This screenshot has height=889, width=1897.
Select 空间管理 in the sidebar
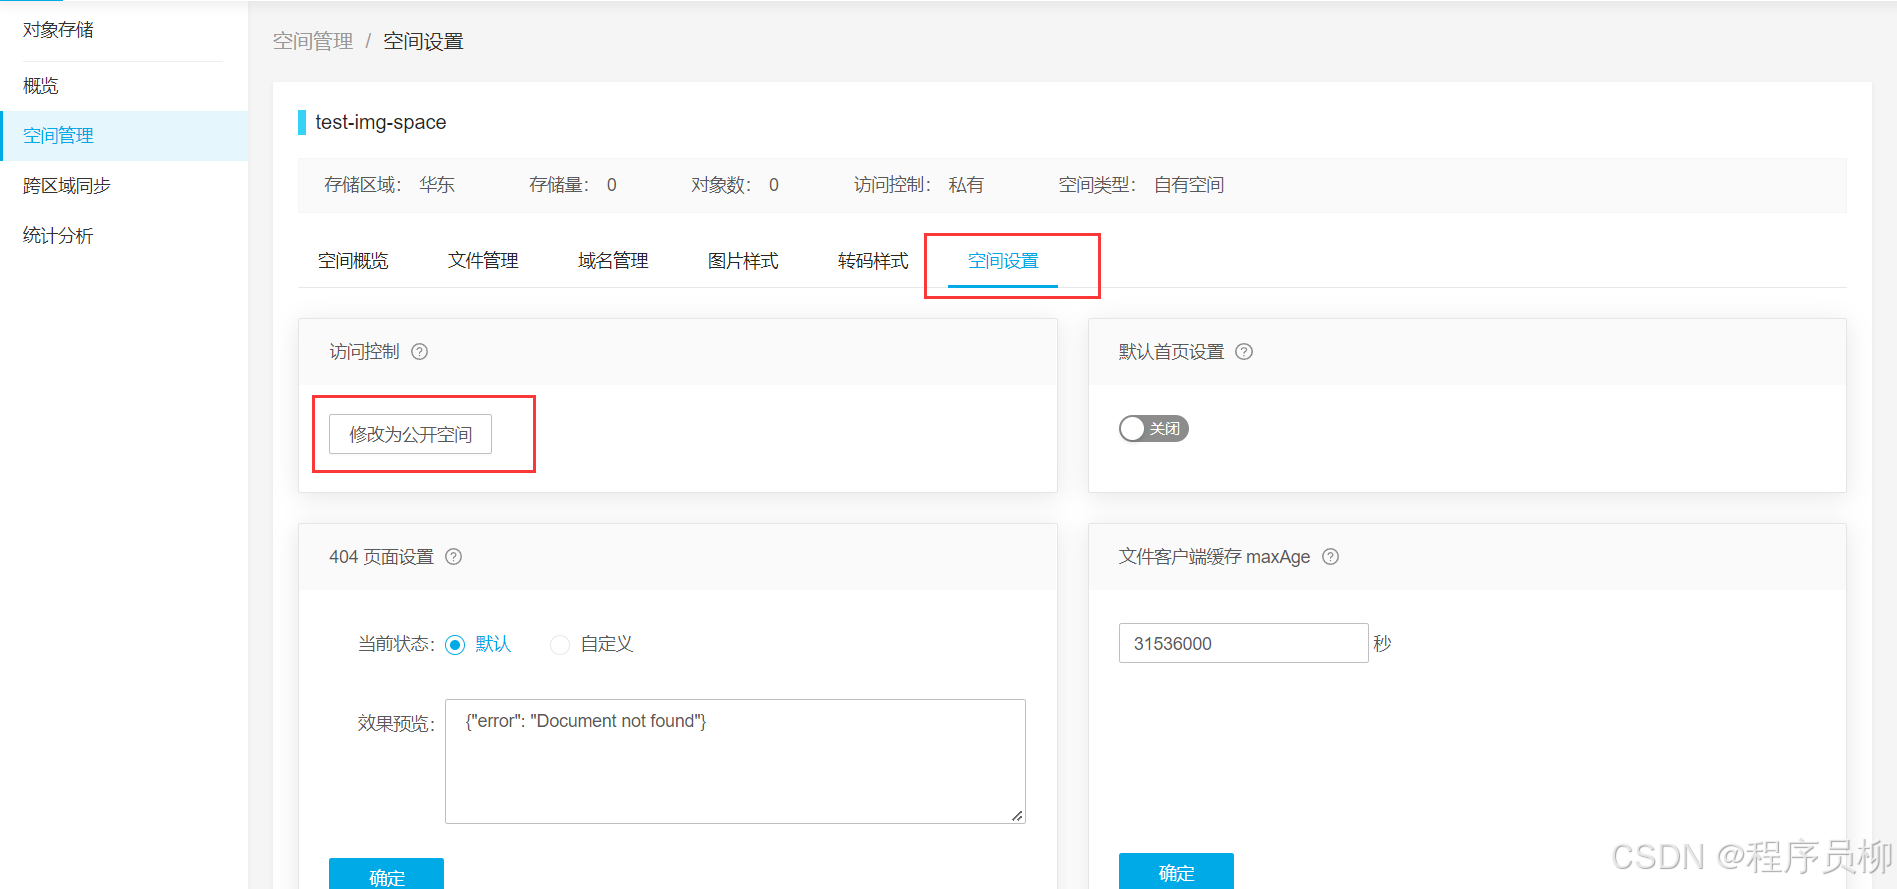point(124,136)
